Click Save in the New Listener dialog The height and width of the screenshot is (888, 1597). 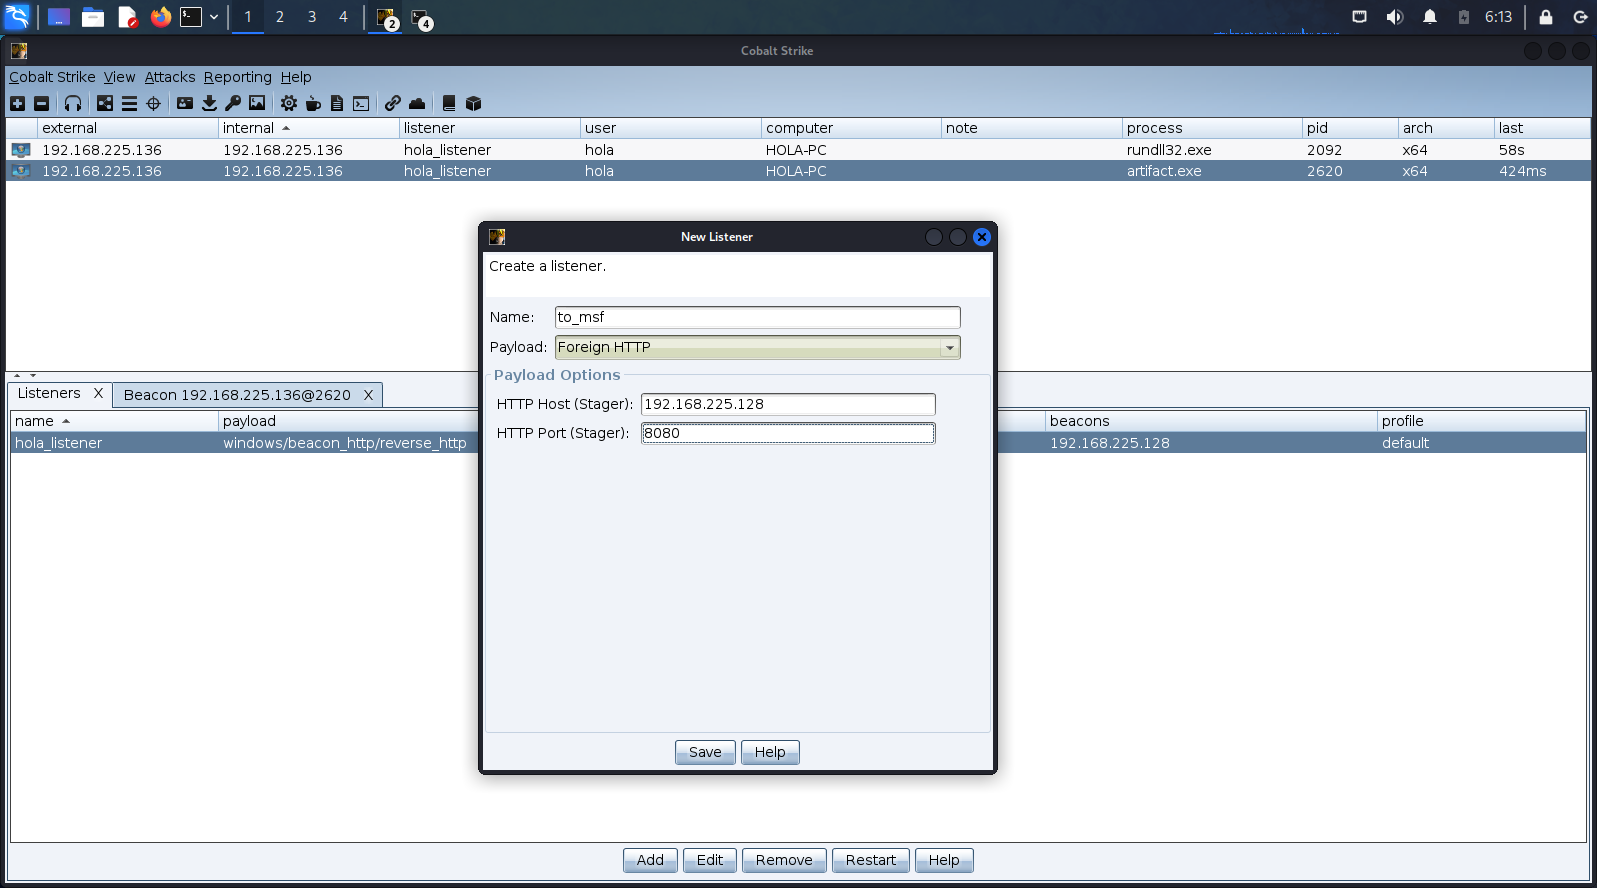(705, 752)
